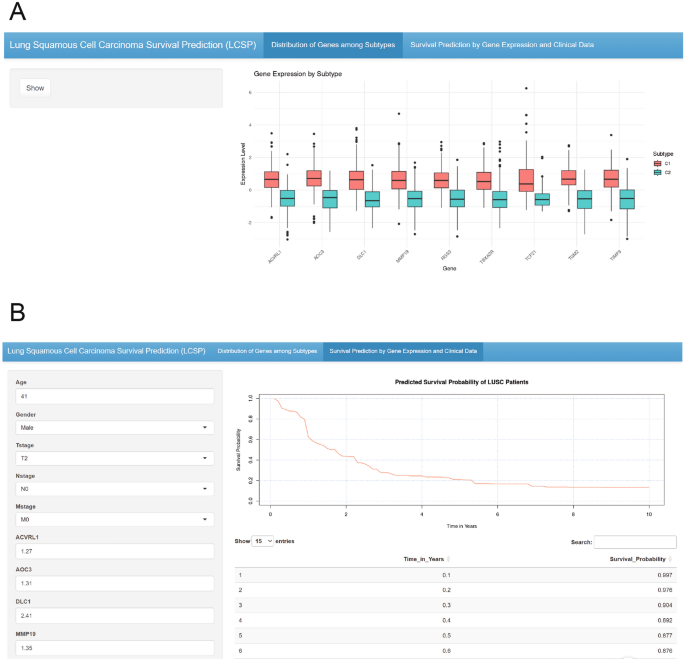Click the LCSP app title in panel B
685x661 pixels.
[x=107, y=351]
